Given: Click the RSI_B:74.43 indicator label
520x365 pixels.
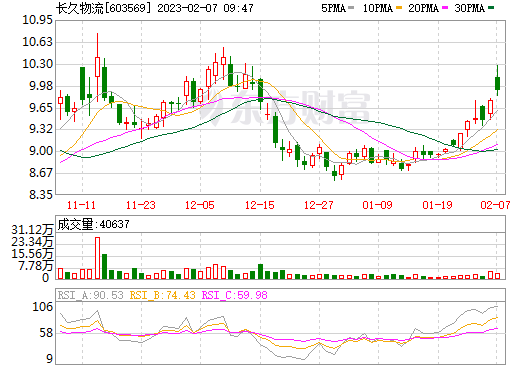Looking at the screenshot, I should click(162, 295).
